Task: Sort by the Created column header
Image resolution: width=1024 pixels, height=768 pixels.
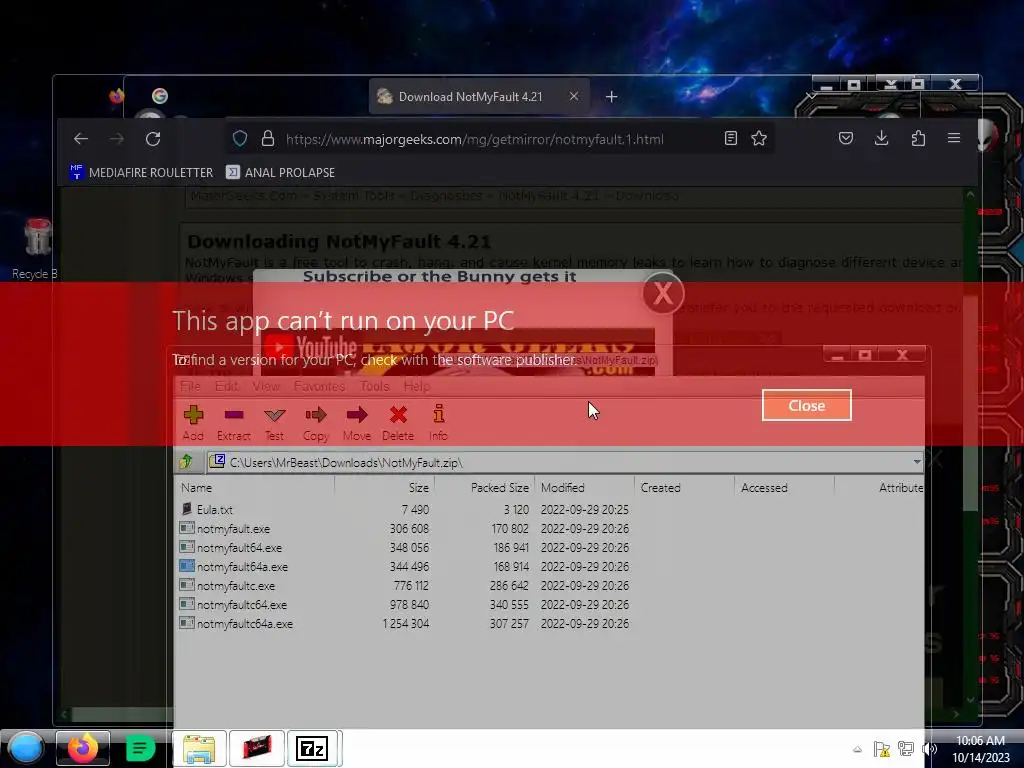Action: coord(684,487)
